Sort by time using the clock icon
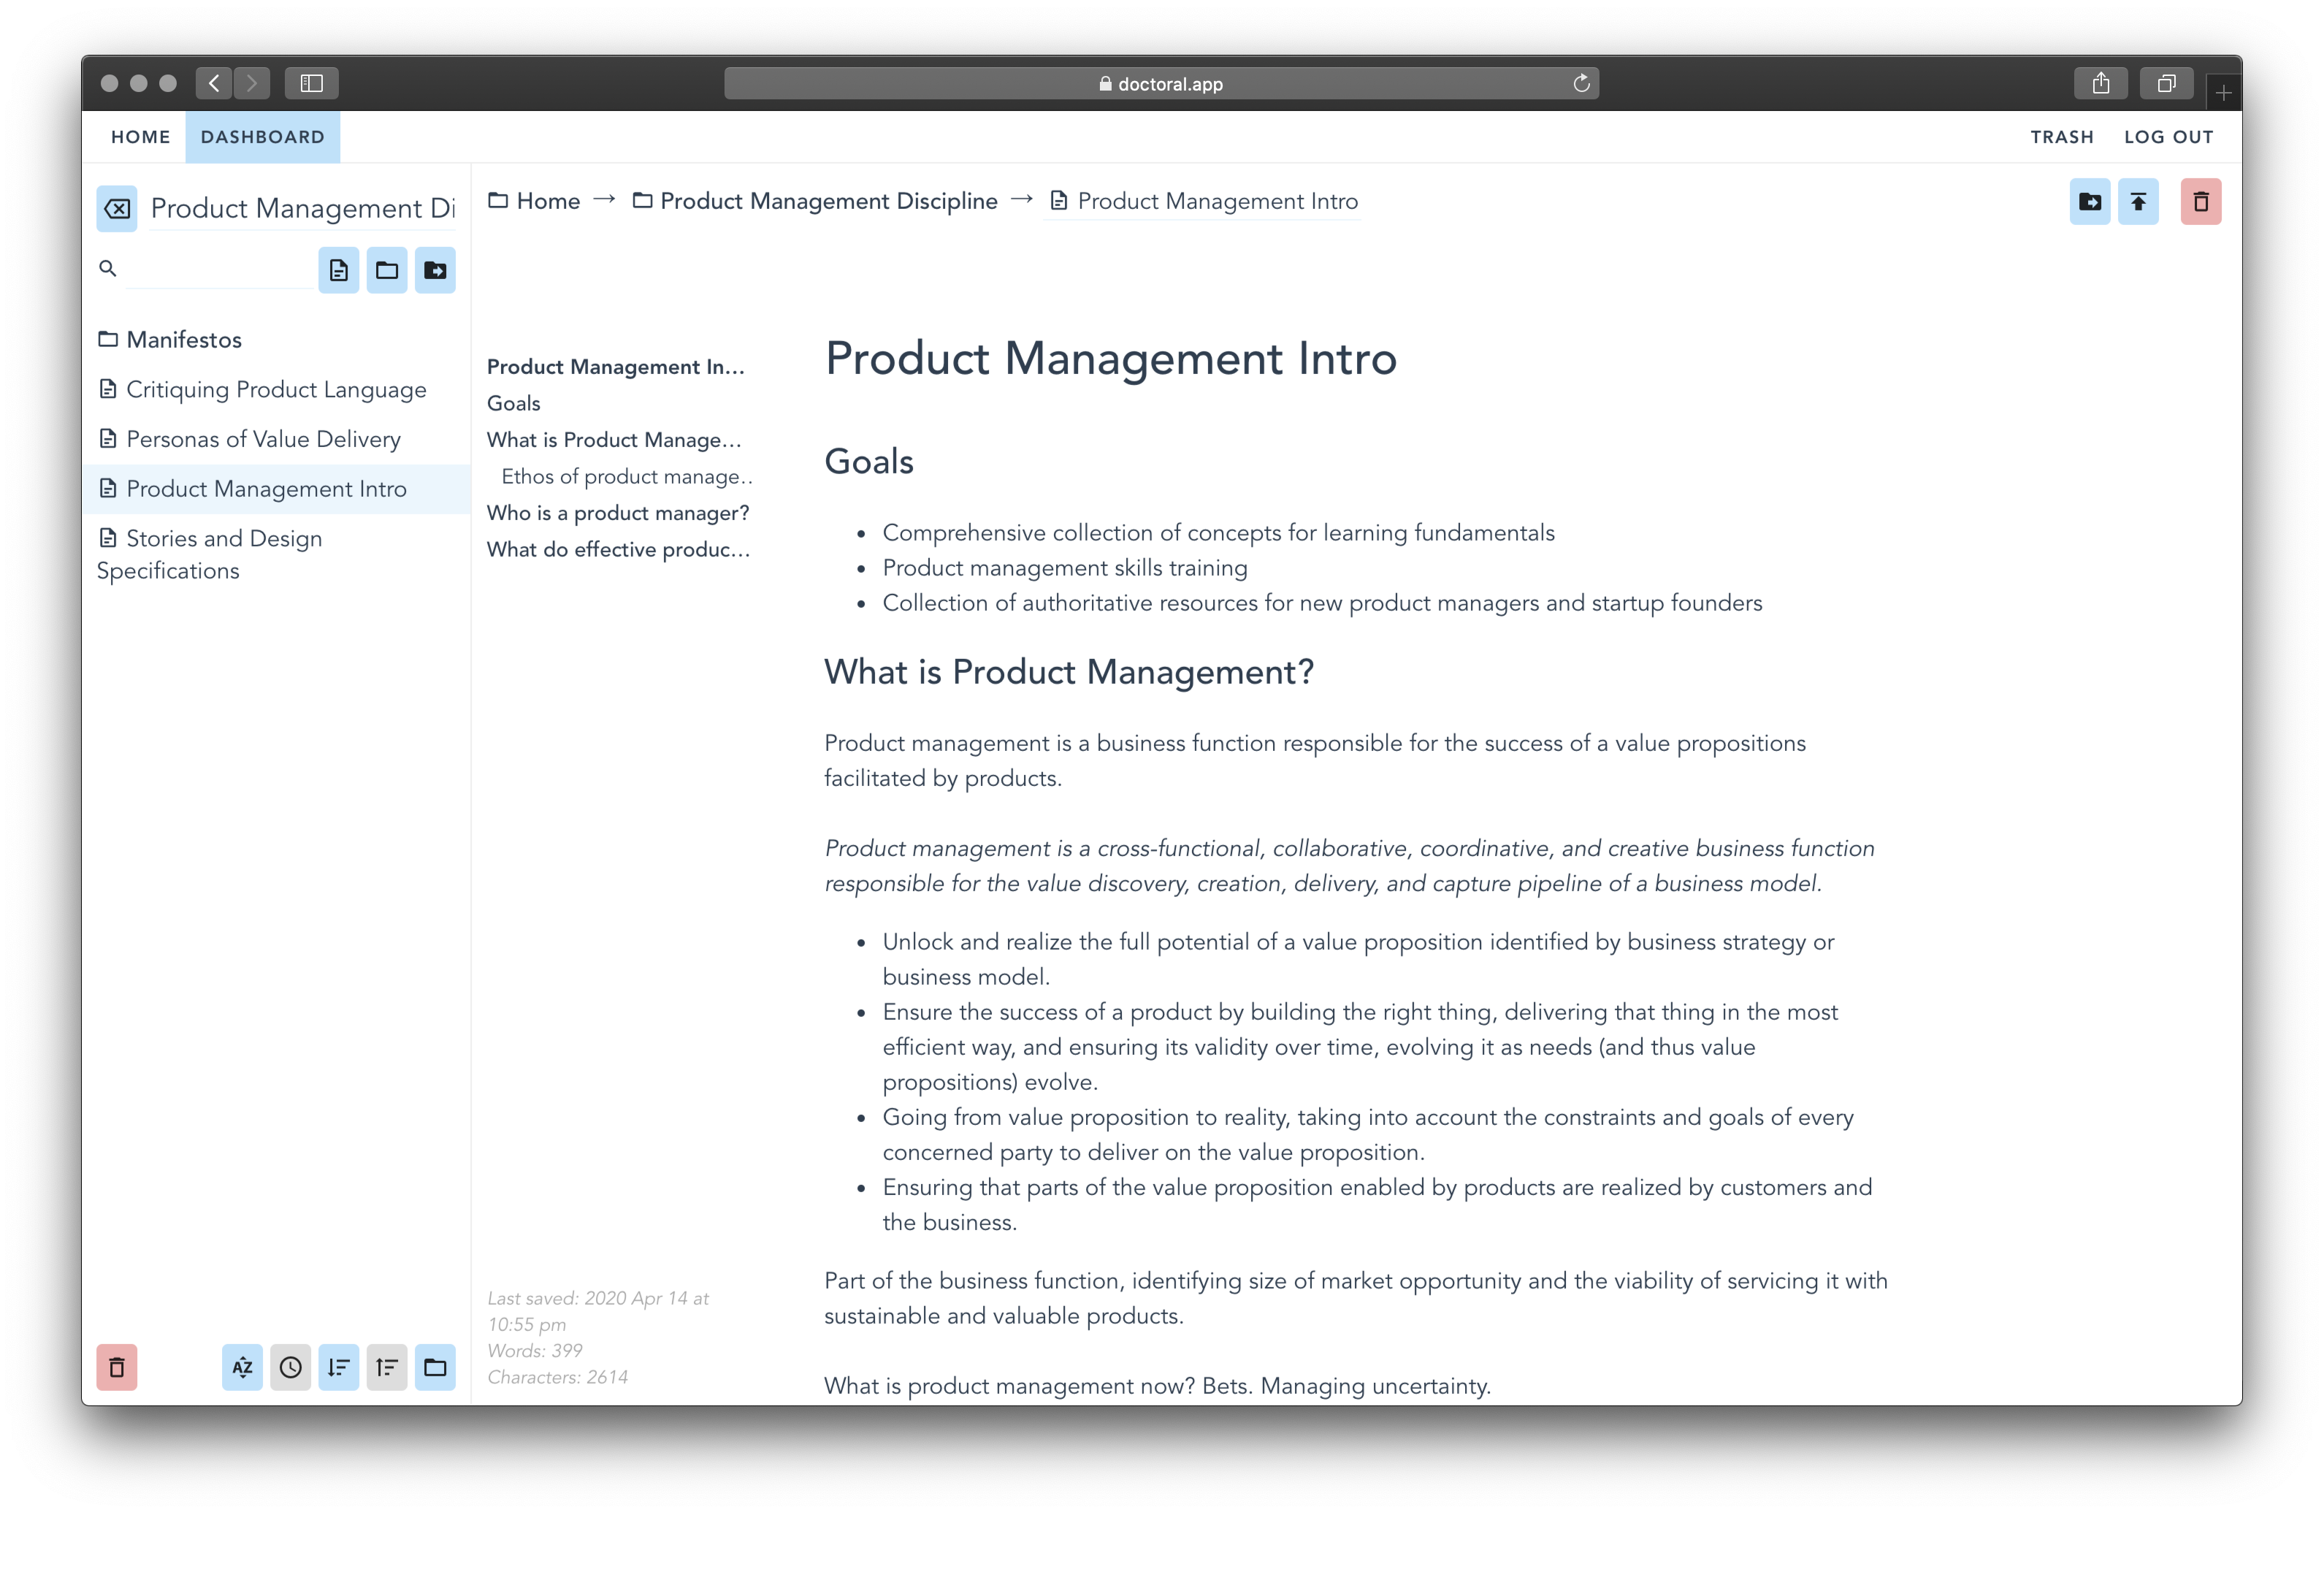The width and height of the screenshot is (2324, 1572). 290,1367
